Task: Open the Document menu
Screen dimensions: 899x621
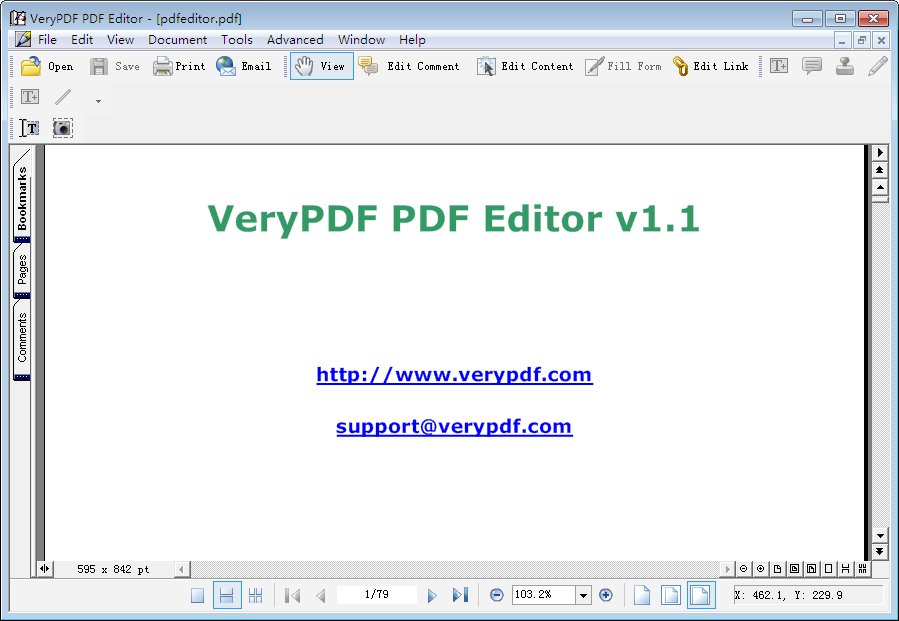Action: pyautogui.click(x=177, y=40)
